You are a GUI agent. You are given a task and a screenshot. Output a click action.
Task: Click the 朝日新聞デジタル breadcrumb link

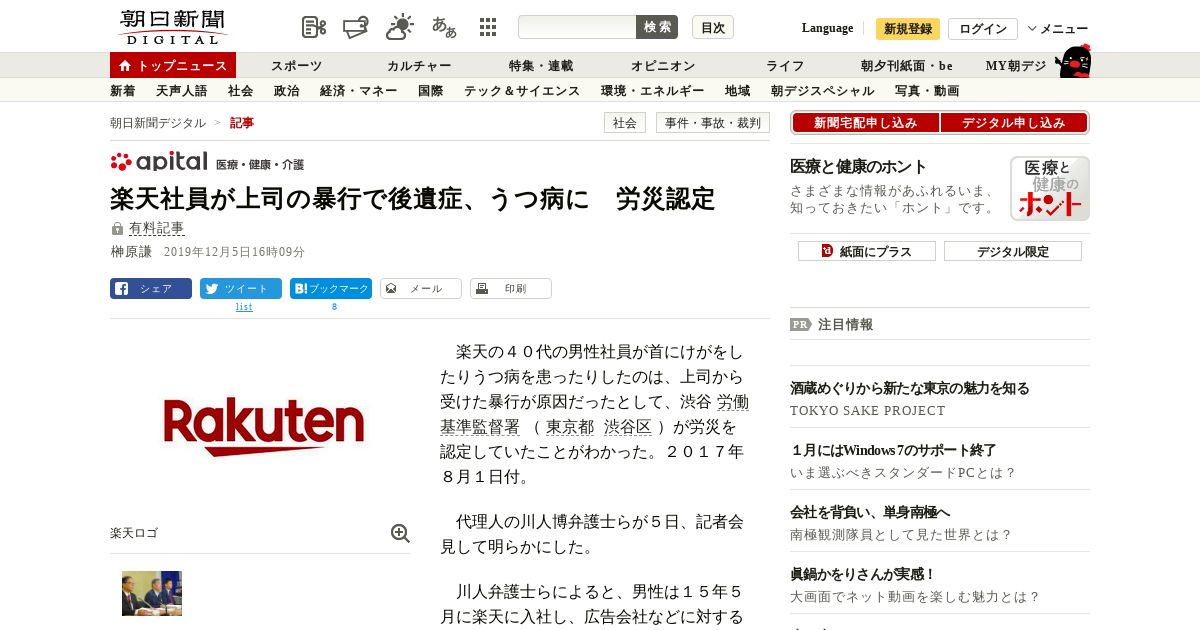pos(158,123)
